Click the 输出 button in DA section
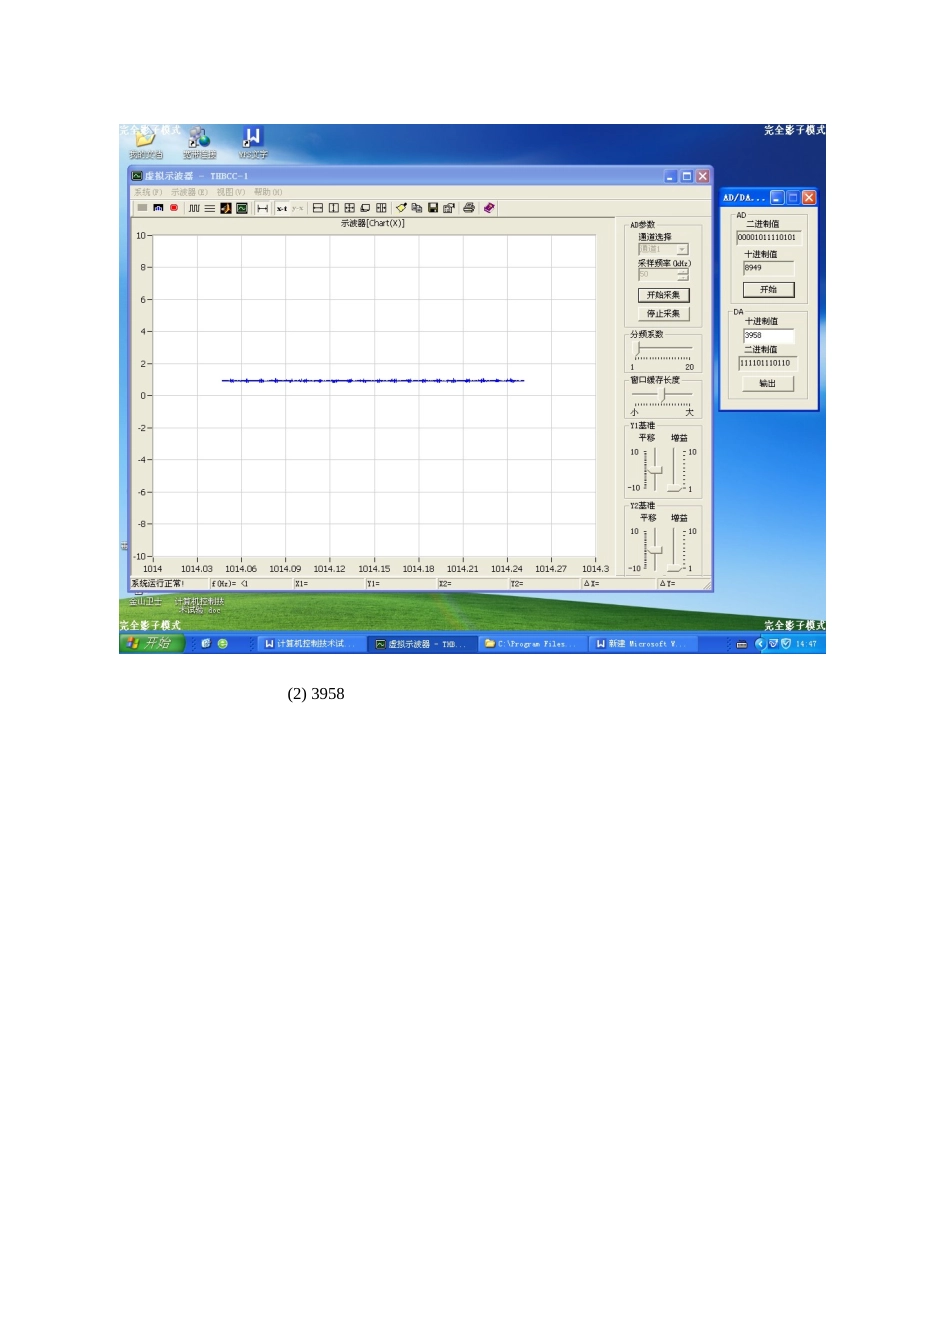This screenshot has height=1344, width=950. 767,384
